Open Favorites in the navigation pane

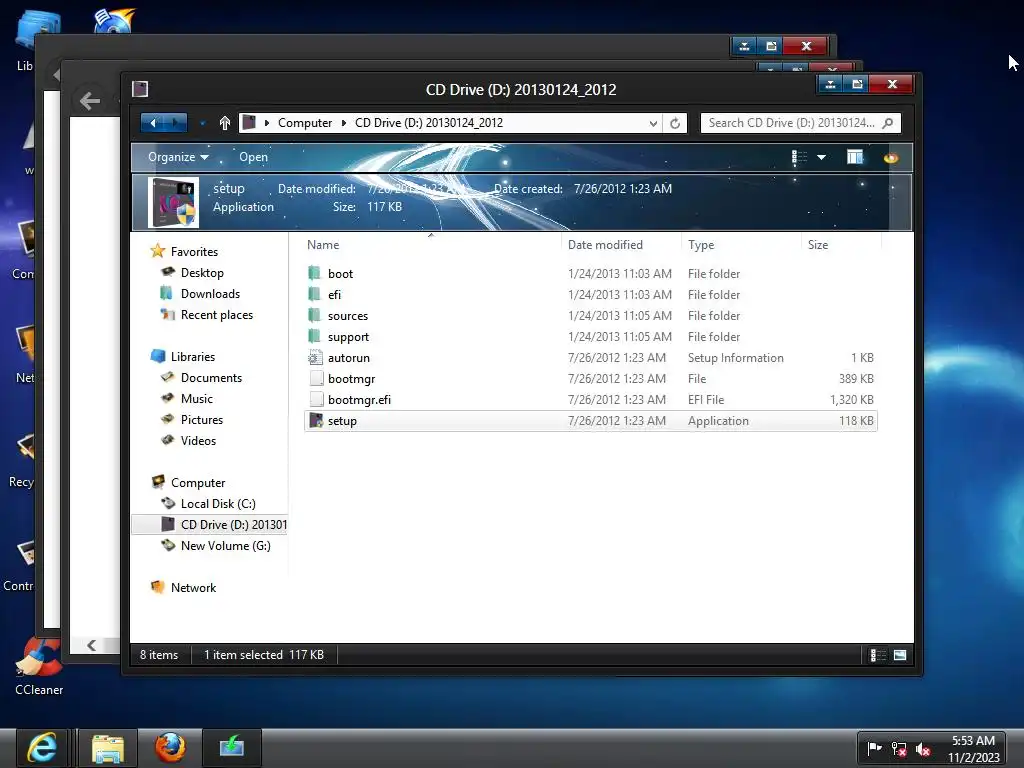pyautogui.click(x=194, y=251)
